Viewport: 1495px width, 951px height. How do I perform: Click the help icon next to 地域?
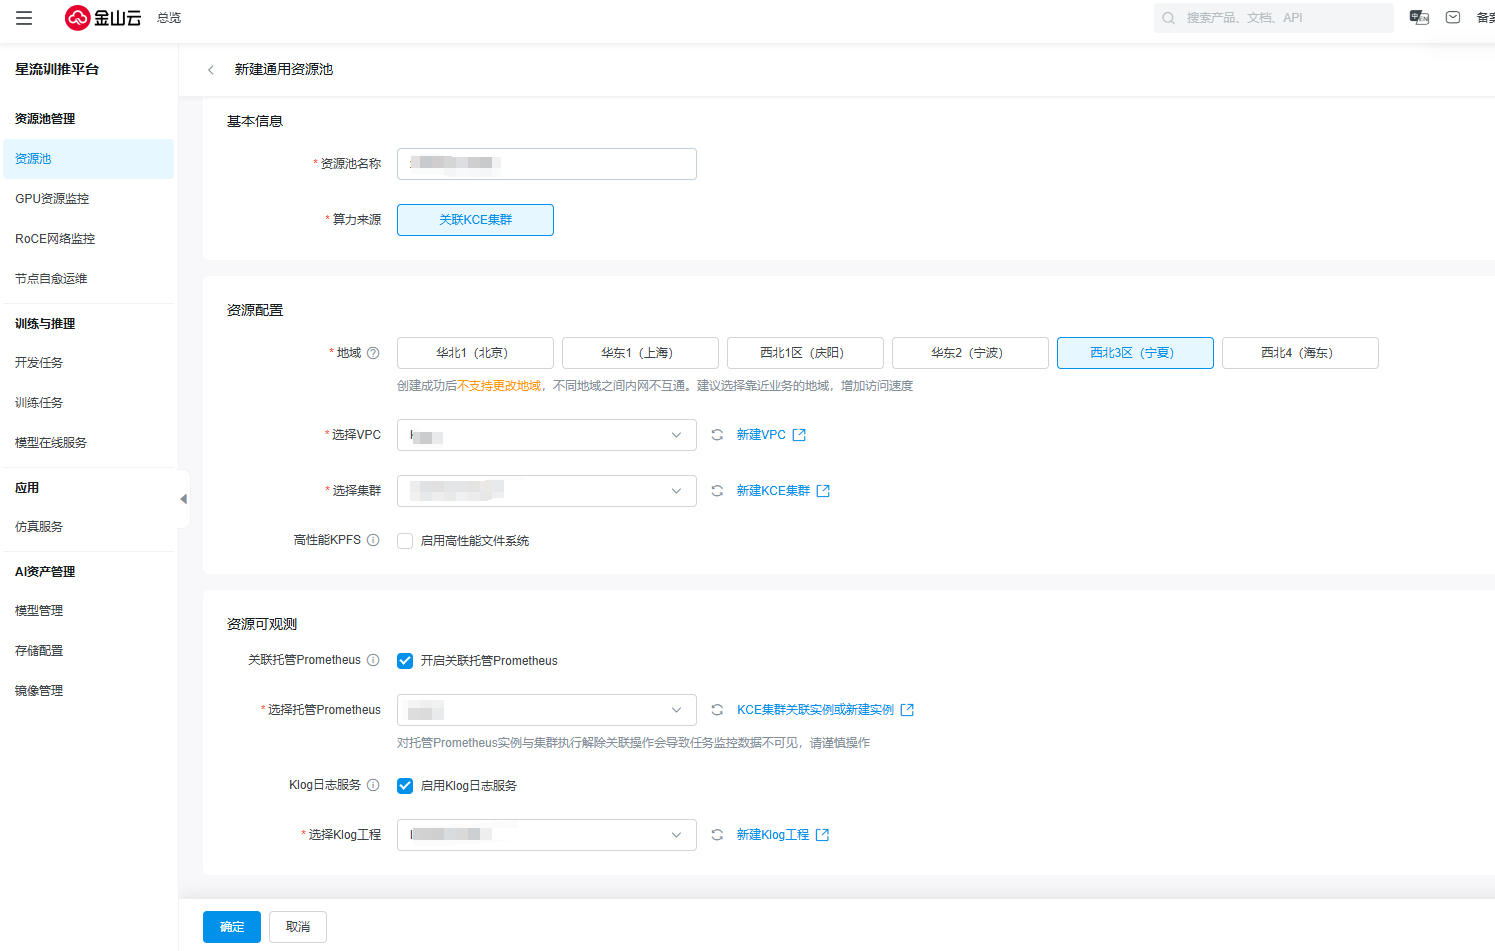(x=373, y=353)
